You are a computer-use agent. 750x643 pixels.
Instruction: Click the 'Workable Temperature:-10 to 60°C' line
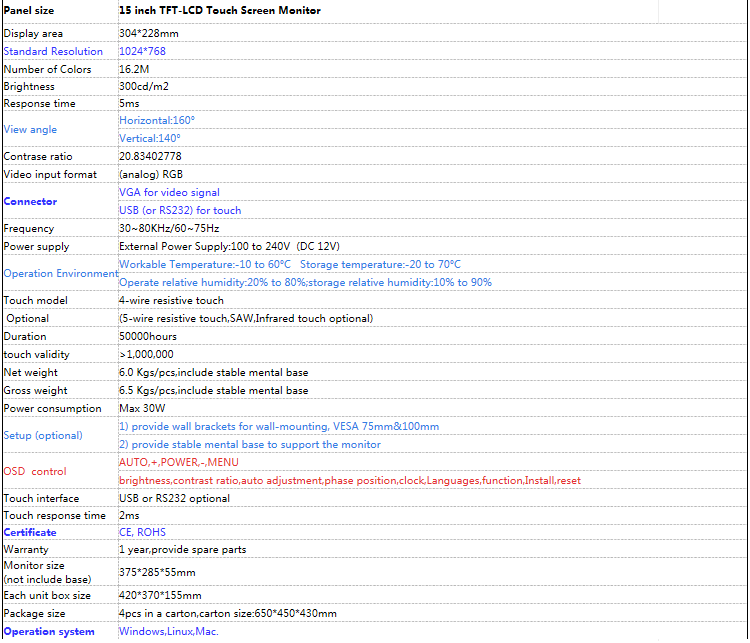(205, 265)
